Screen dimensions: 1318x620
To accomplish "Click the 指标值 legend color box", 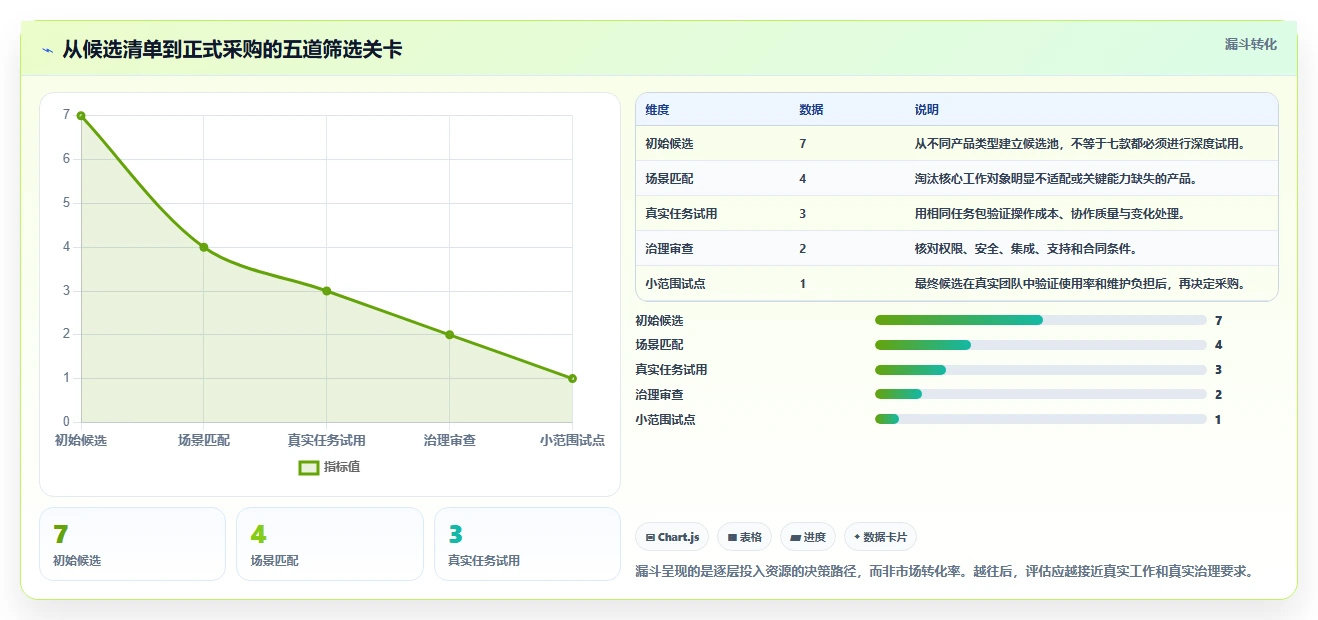I will [x=309, y=467].
